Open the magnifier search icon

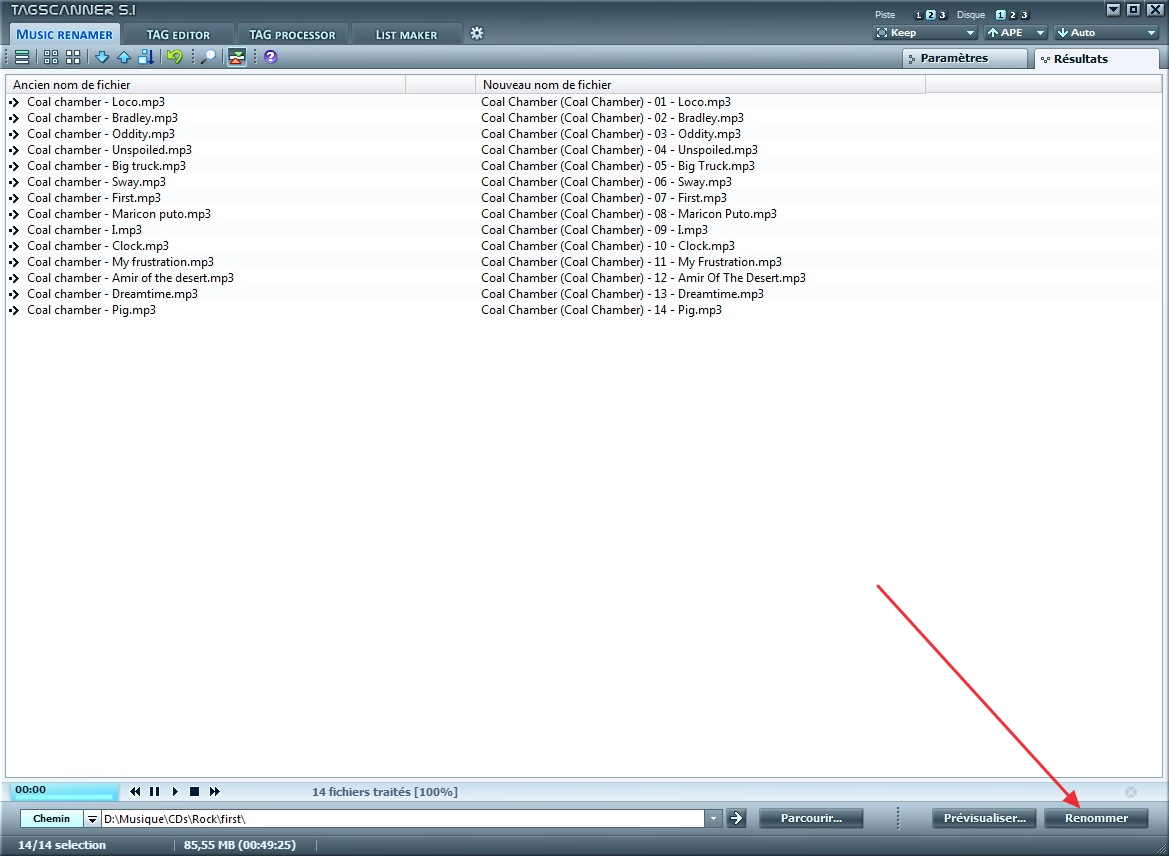[x=209, y=57]
